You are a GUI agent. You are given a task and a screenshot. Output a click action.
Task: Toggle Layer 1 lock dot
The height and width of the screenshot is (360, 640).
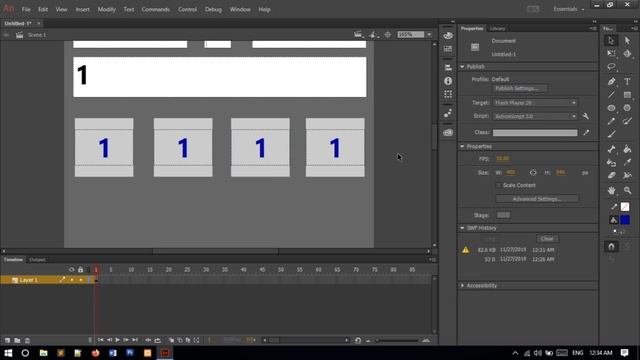click(x=81, y=280)
